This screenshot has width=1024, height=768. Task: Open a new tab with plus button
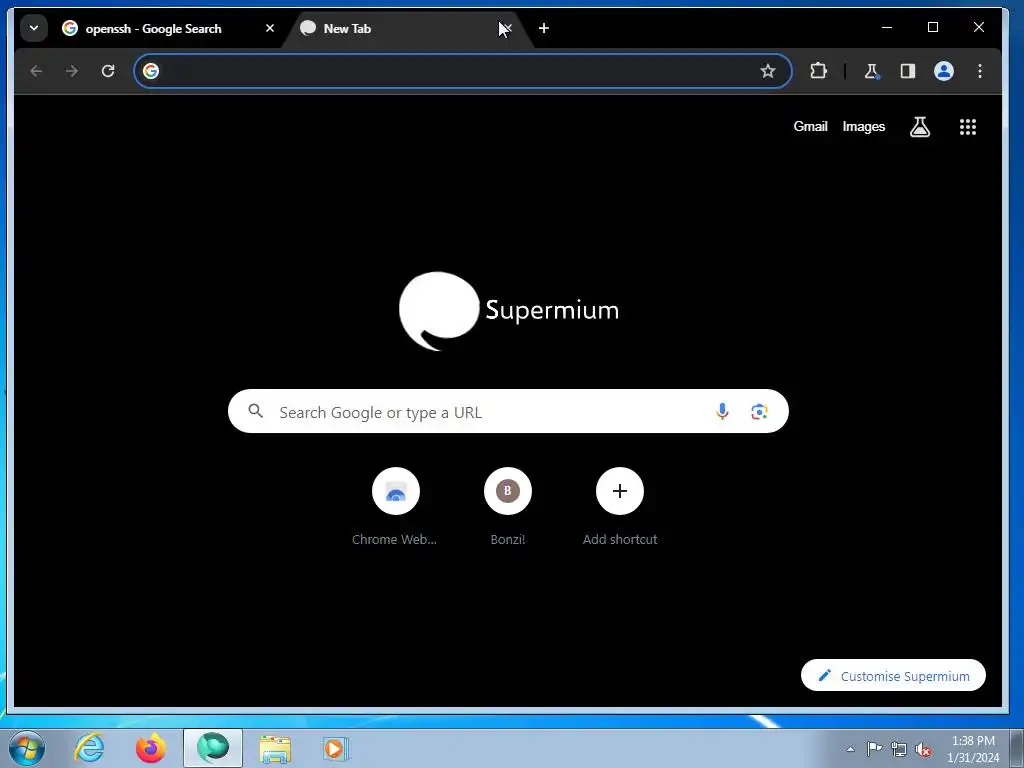pyautogui.click(x=544, y=28)
